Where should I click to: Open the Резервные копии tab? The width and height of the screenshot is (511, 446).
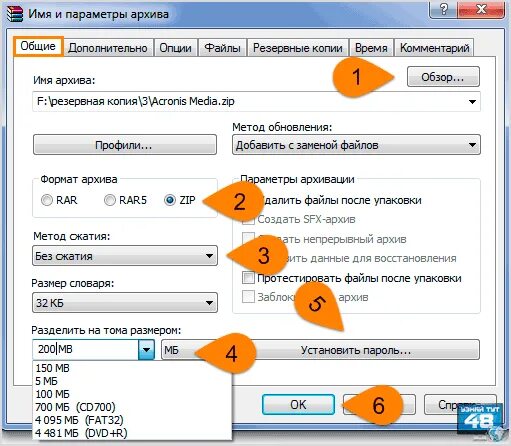point(298,48)
